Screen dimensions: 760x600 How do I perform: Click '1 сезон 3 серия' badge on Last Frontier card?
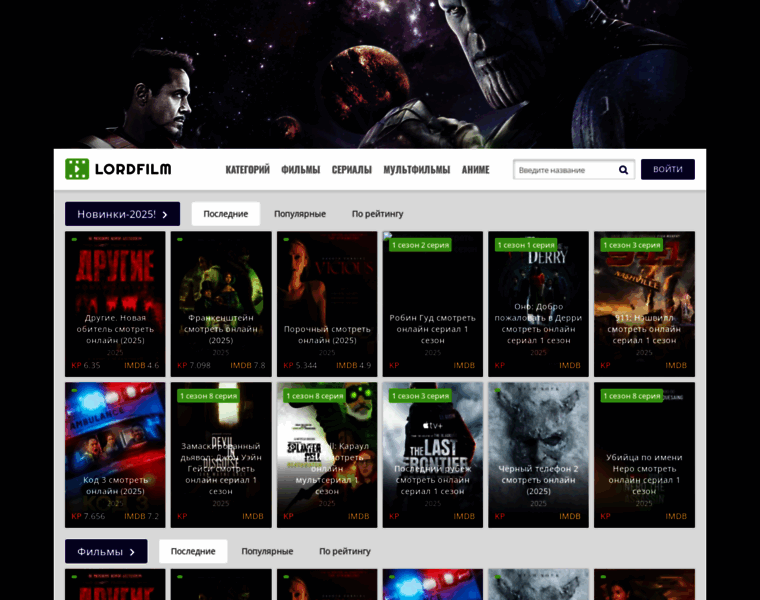point(421,396)
